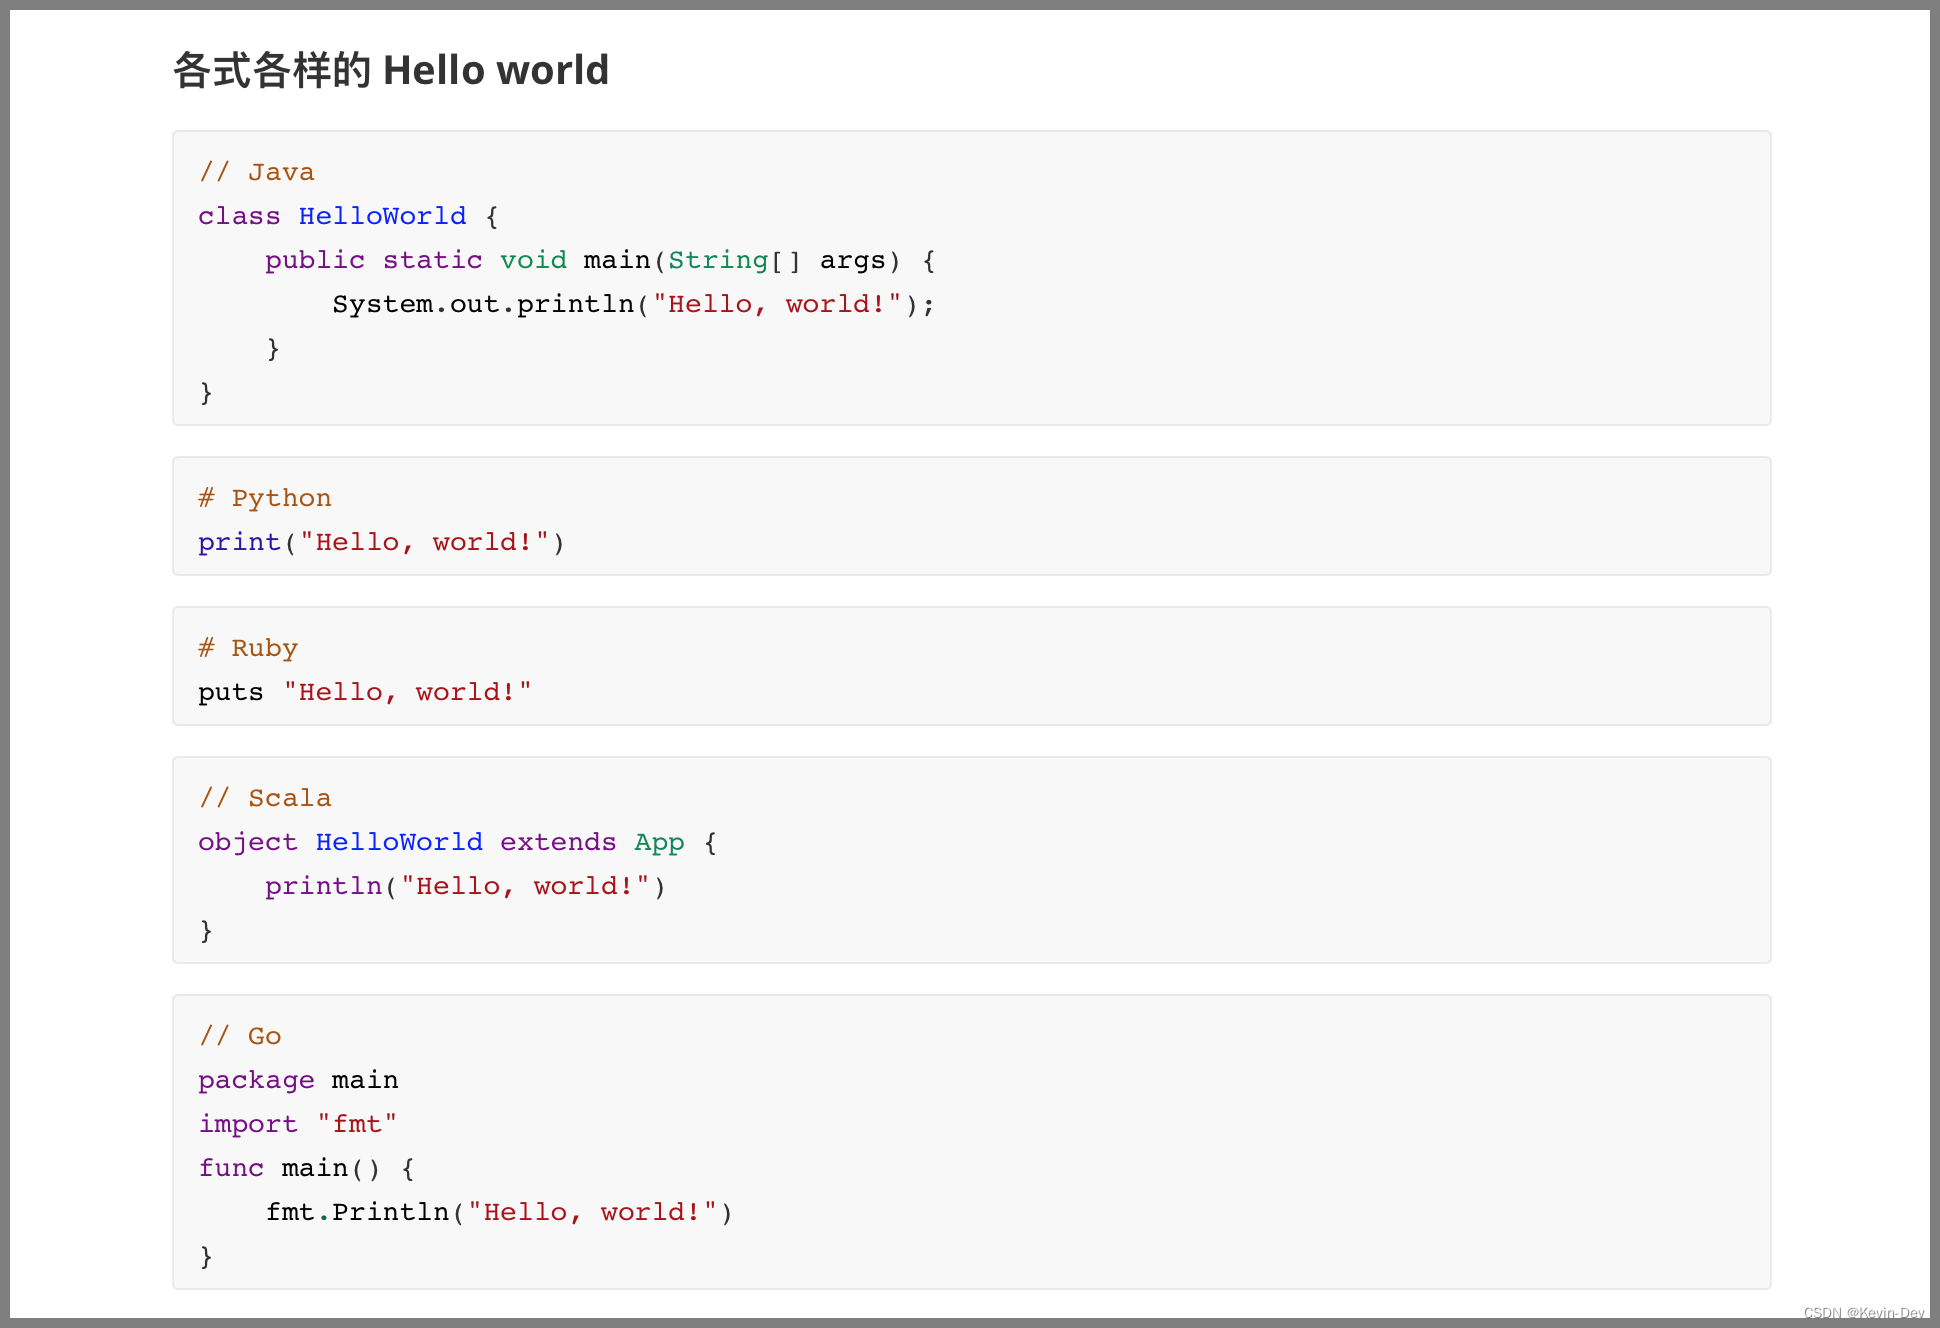Click the Hello world page heading

click(390, 71)
